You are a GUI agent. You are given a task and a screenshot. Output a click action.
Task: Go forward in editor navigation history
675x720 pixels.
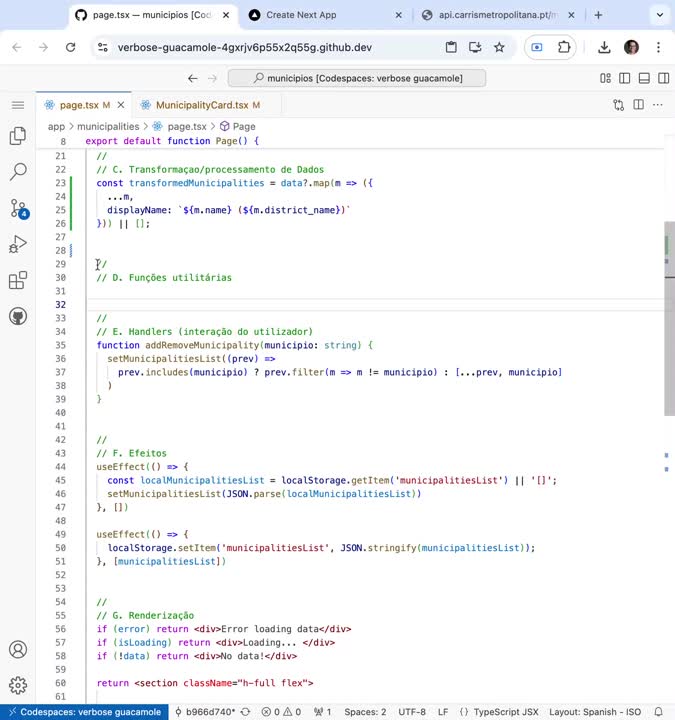tap(212, 79)
